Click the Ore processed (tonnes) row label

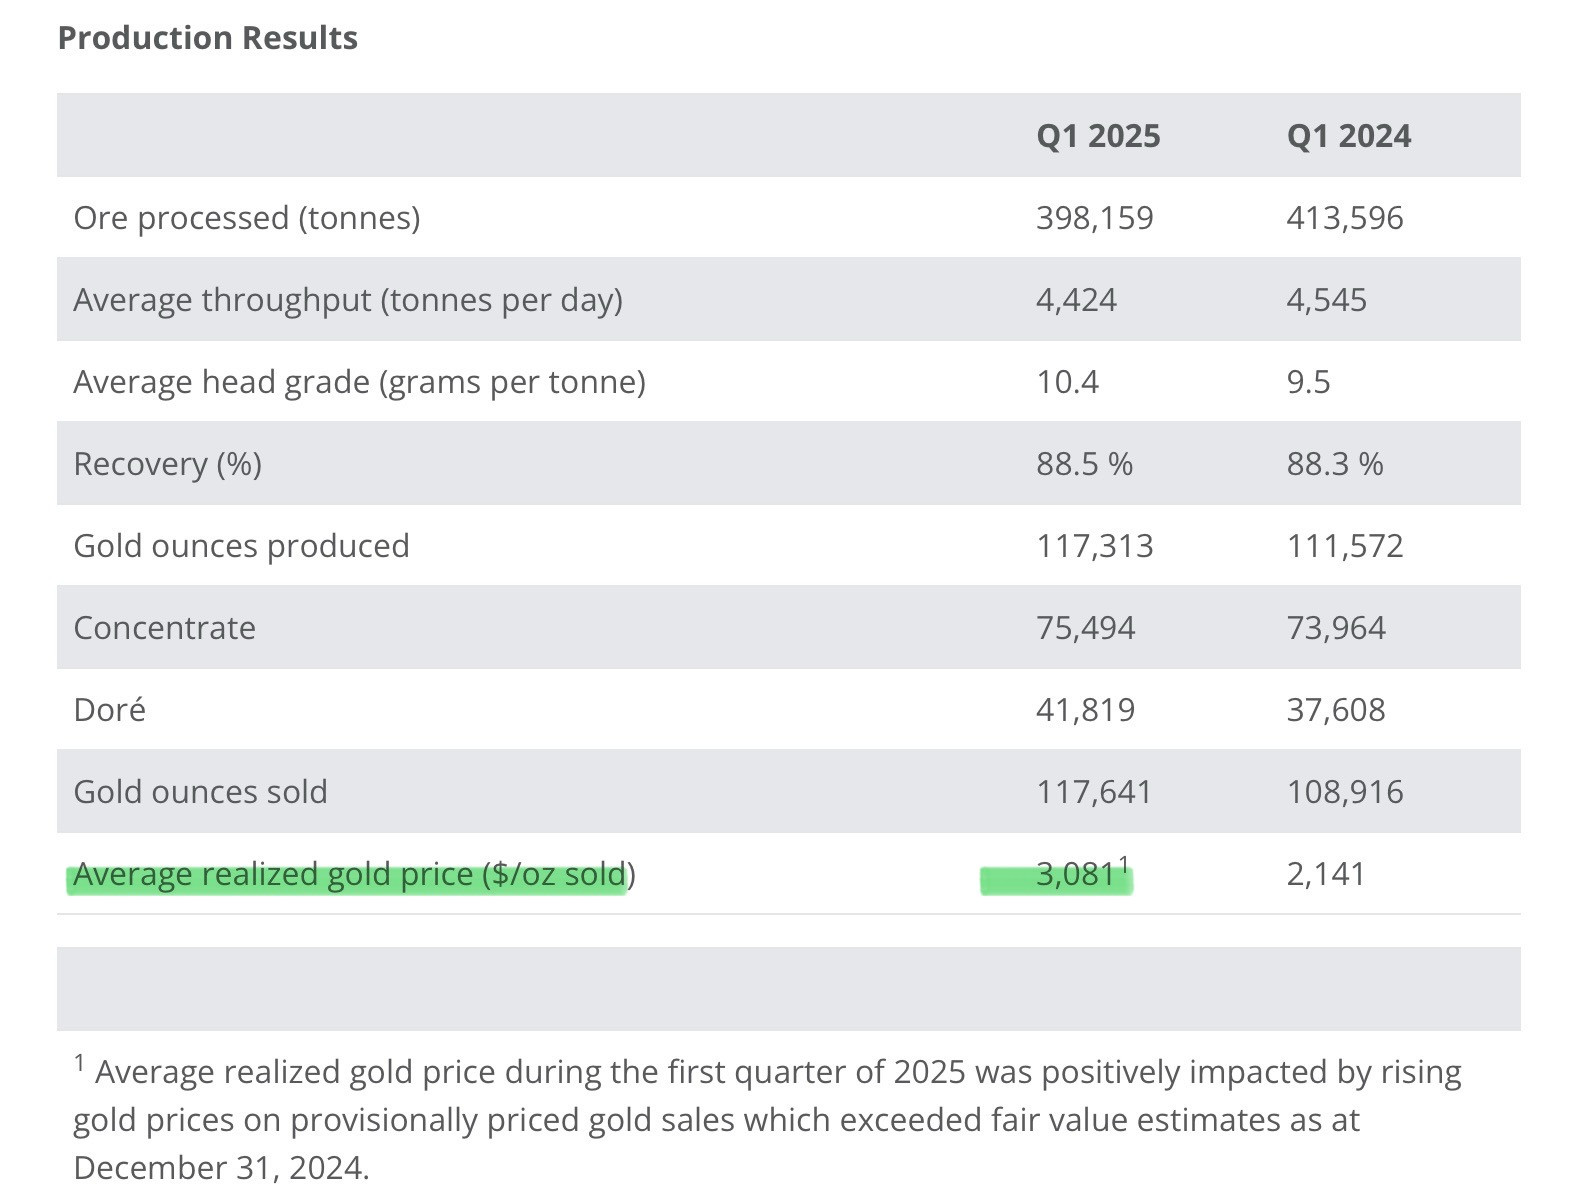(x=247, y=218)
